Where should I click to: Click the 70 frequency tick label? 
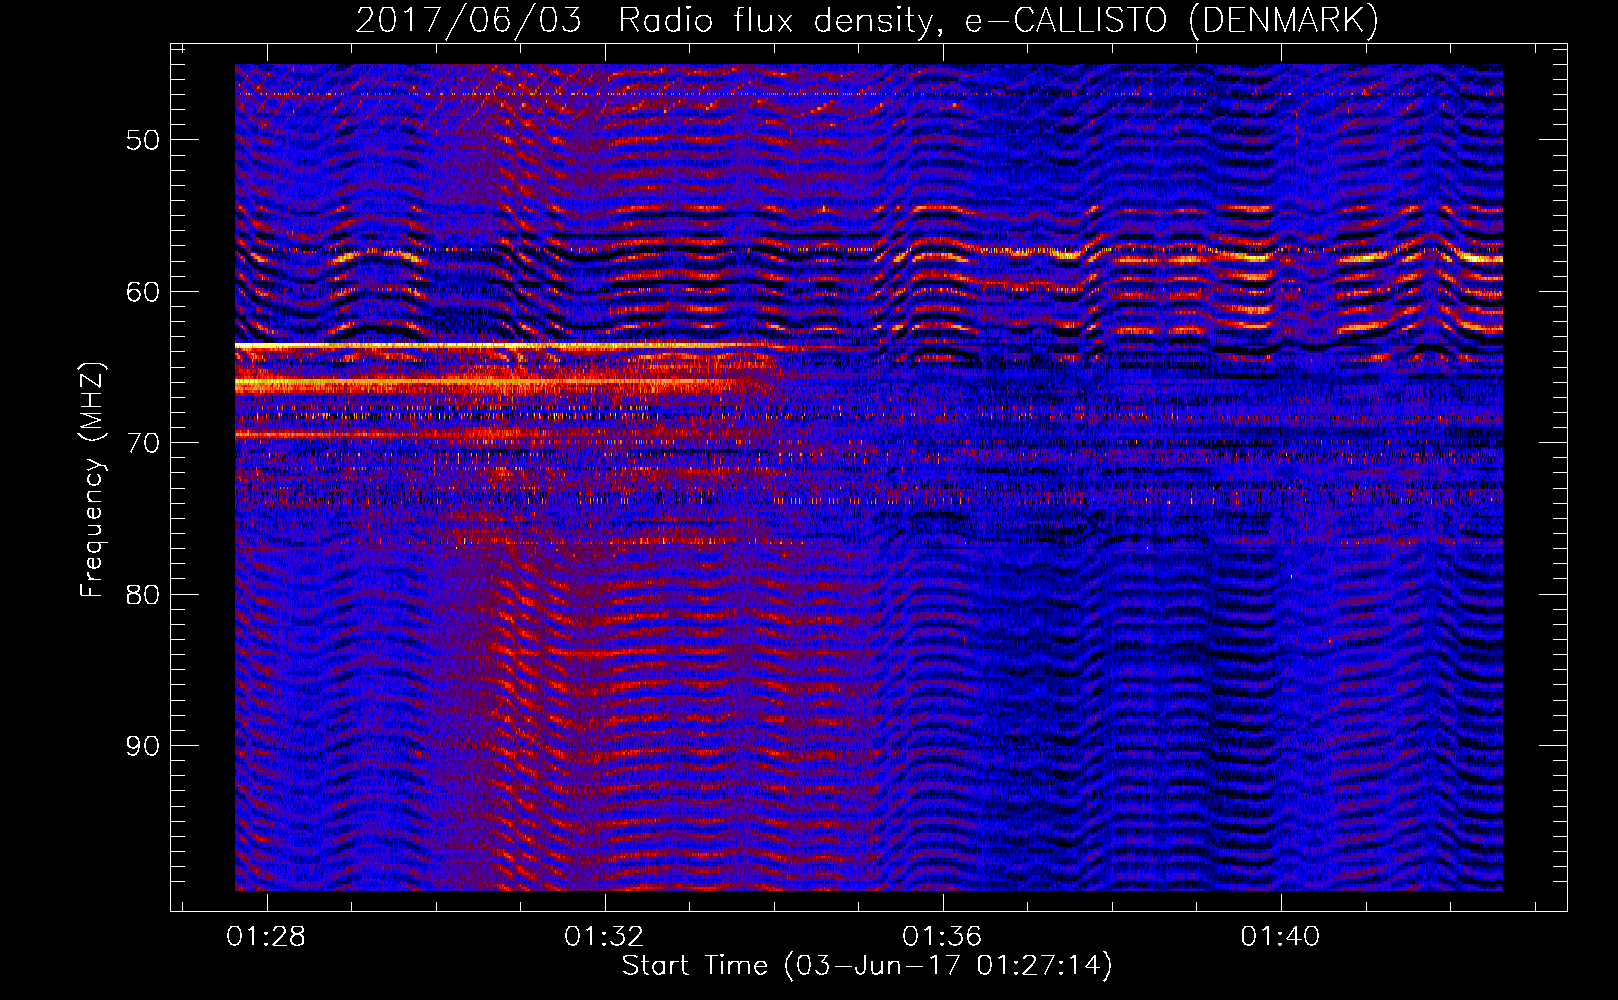[142, 443]
